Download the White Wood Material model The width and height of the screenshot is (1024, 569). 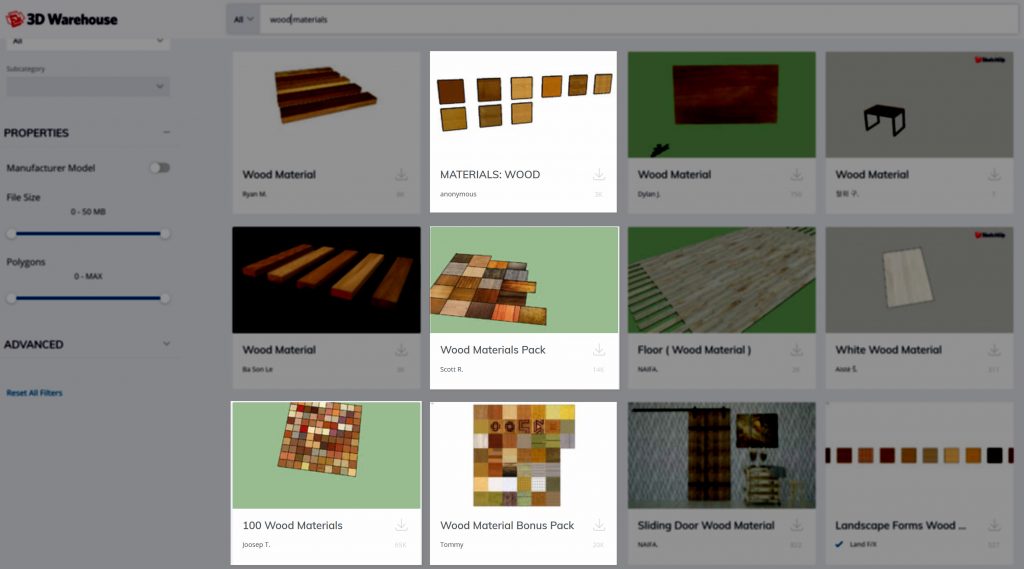click(x=994, y=350)
